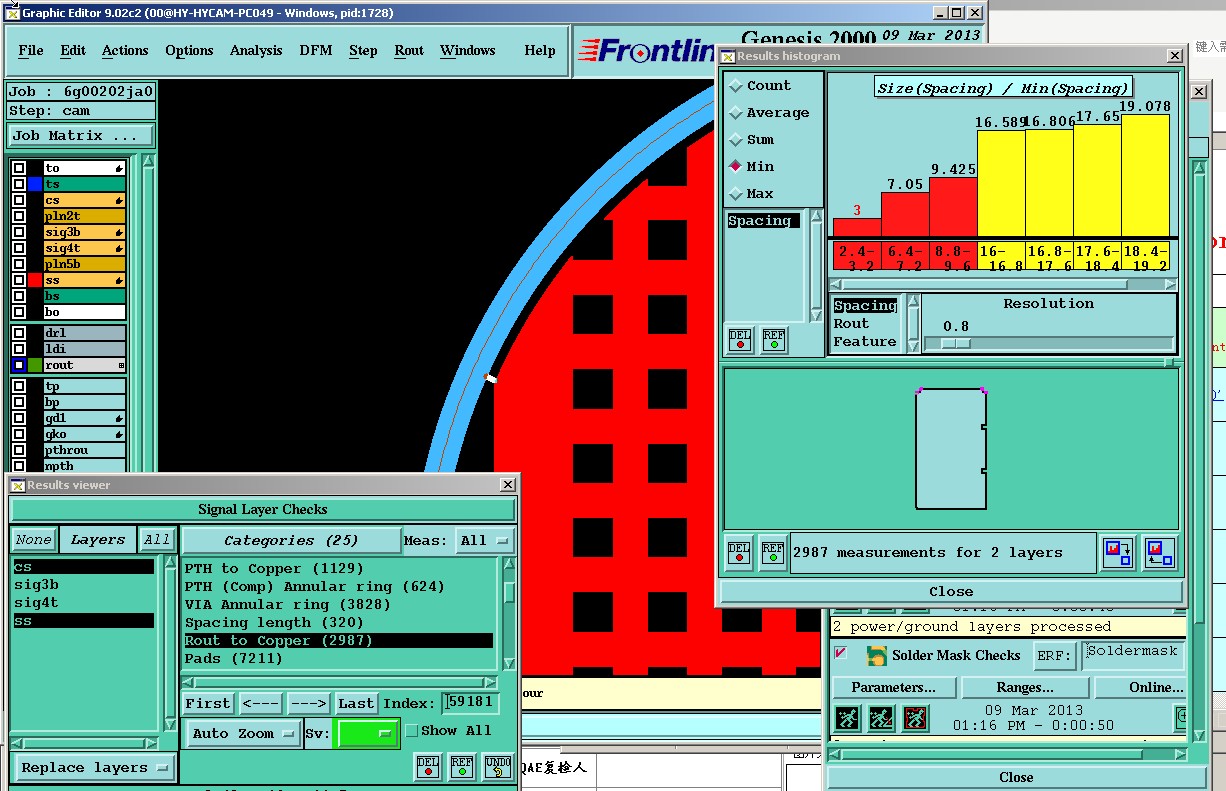Click red-outlined runner icon in checklist
Image resolution: width=1226 pixels, height=791 pixels.
point(915,718)
